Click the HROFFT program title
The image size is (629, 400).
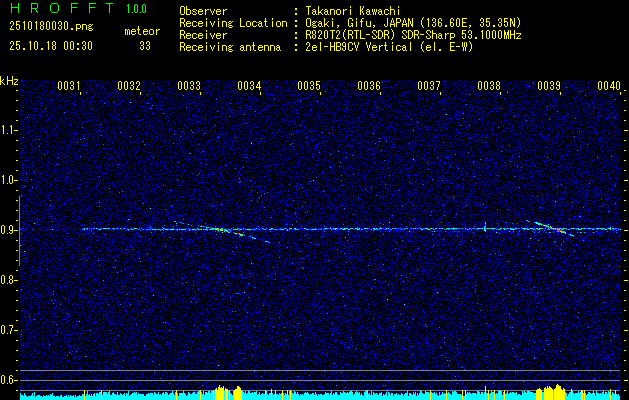(x=61, y=8)
